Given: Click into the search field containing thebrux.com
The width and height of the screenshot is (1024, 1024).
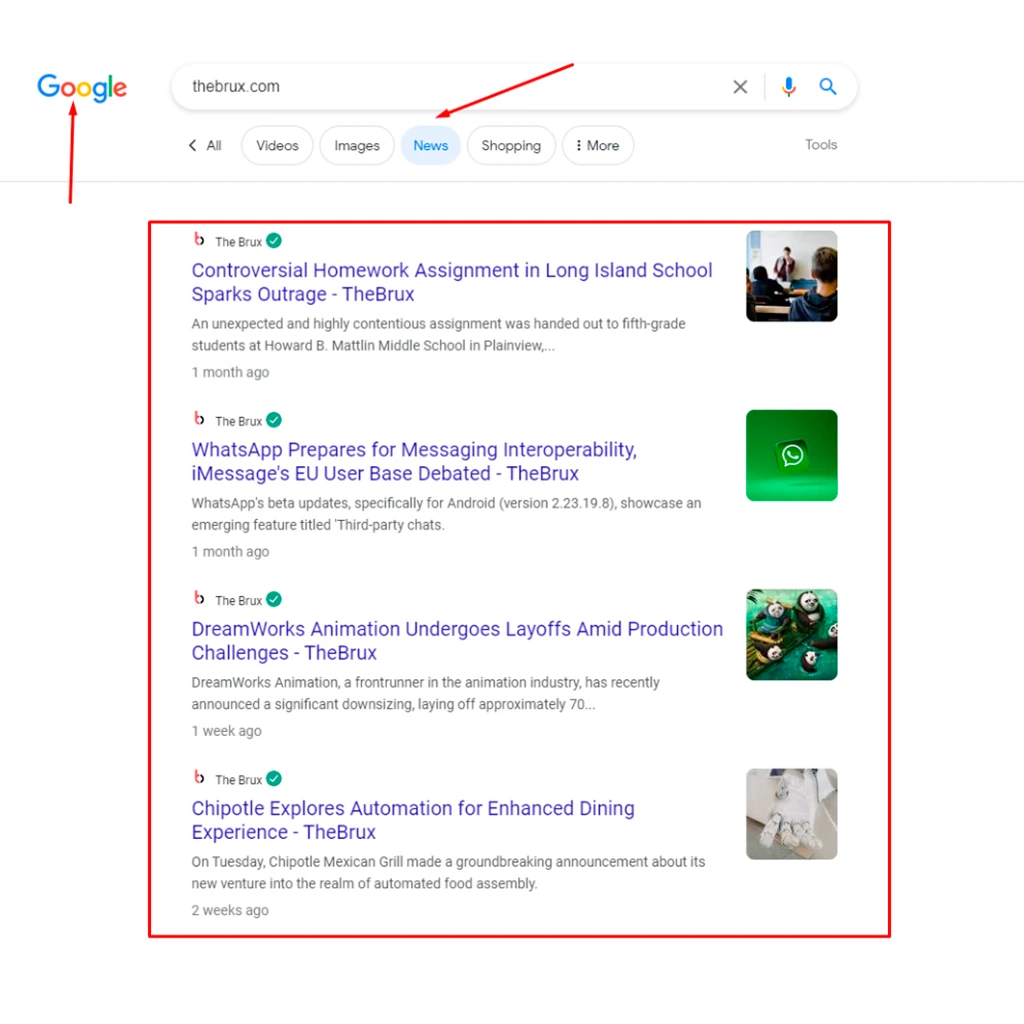Looking at the screenshot, I should [x=450, y=87].
